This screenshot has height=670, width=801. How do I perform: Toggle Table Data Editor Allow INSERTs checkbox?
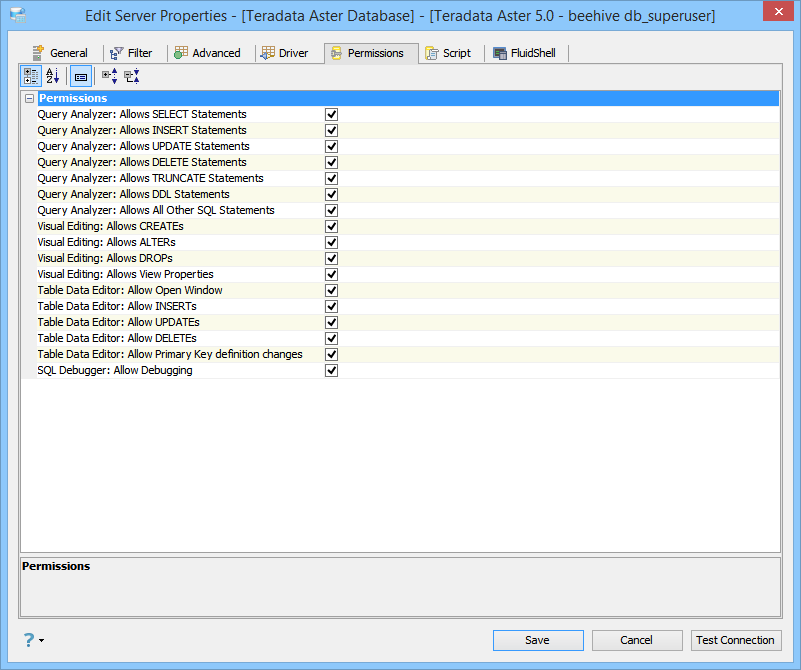(332, 306)
